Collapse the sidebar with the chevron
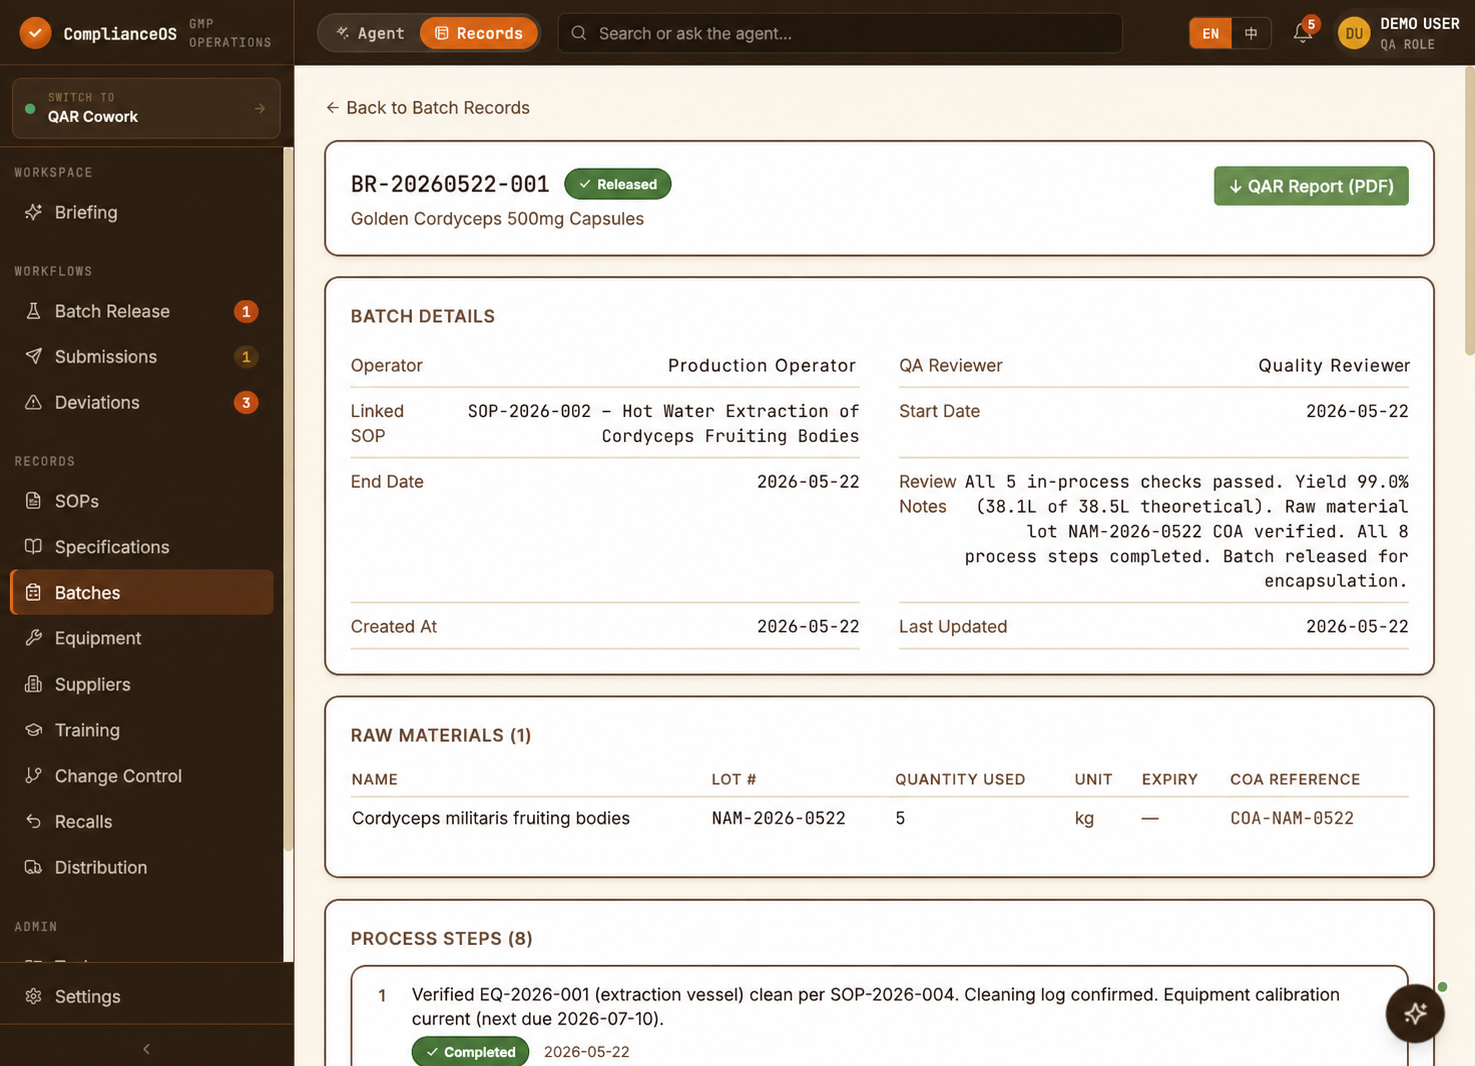This screenshot has width=1475, height=1066. pos(147,1049)
